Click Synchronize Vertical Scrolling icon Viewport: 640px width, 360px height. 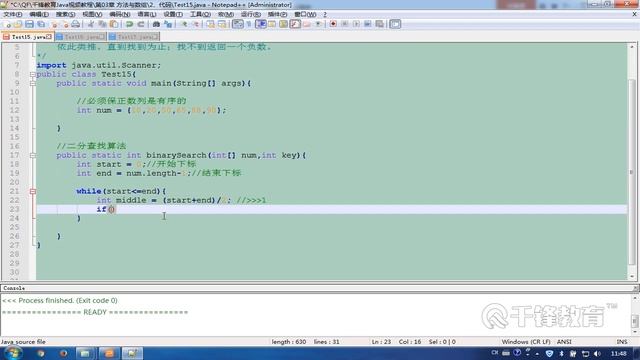pos(210,24)
